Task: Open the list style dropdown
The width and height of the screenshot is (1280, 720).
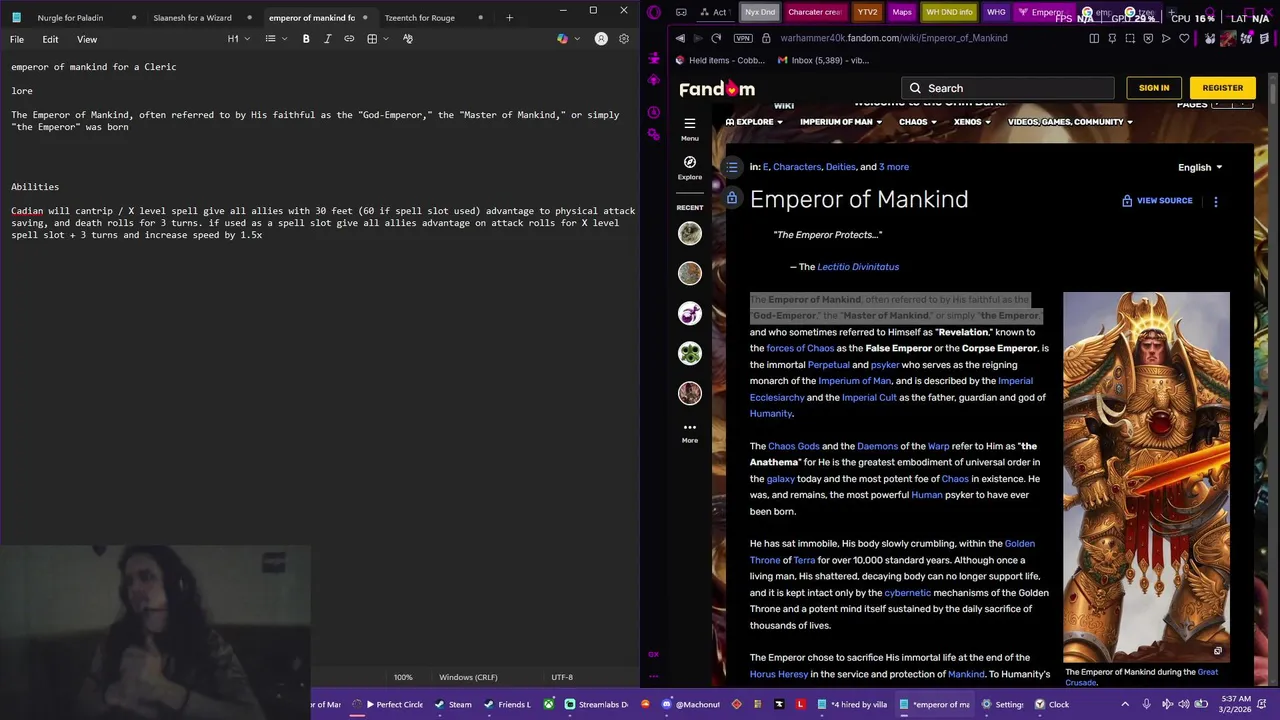Action: [276, 39]
